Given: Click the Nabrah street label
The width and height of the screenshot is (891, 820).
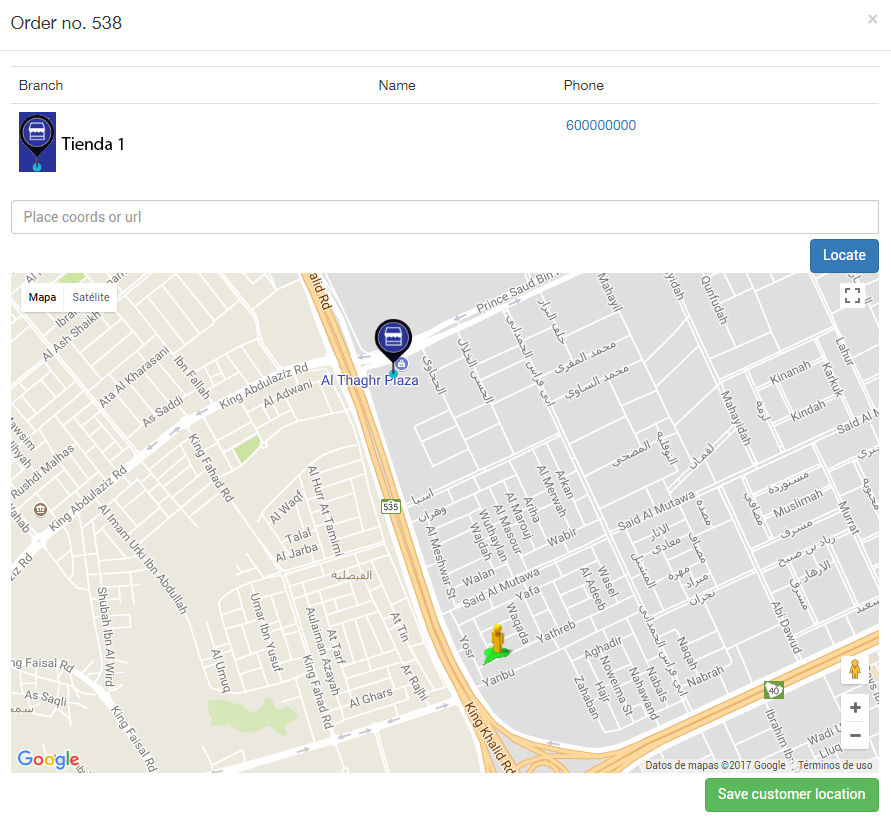Looking at the screenshot, I should pyautogui.click(x=705, y=676).
